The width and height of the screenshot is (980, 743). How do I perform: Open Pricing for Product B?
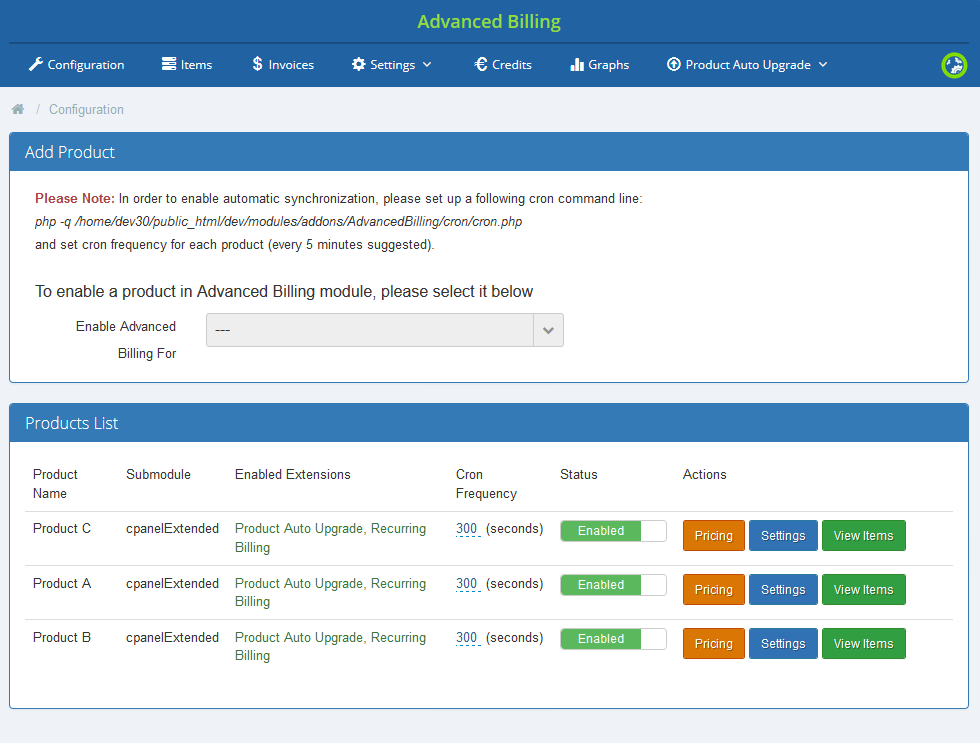714,644
